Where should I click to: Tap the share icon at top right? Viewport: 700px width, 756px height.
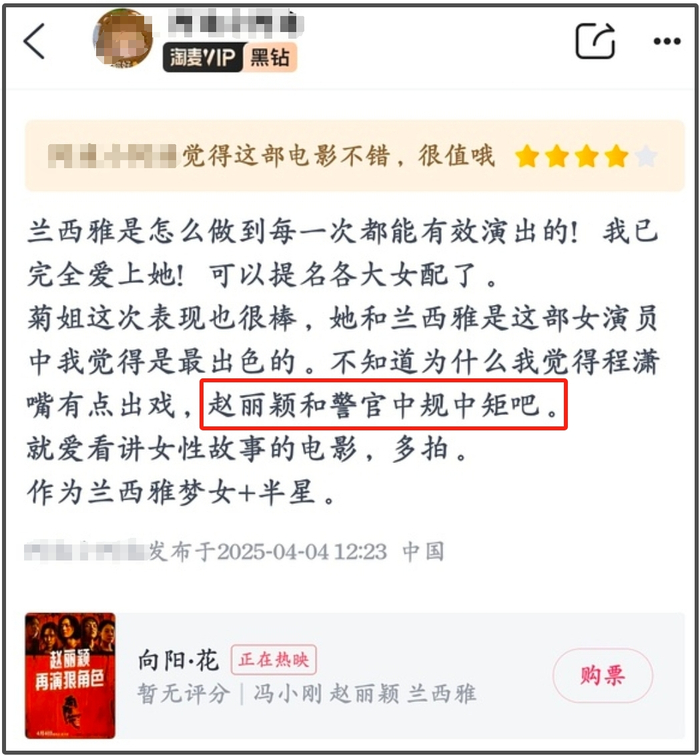595,41
